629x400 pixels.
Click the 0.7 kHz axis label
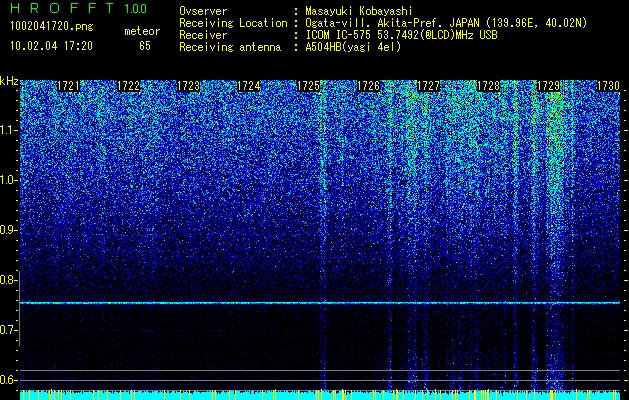(x=8, y=330)
